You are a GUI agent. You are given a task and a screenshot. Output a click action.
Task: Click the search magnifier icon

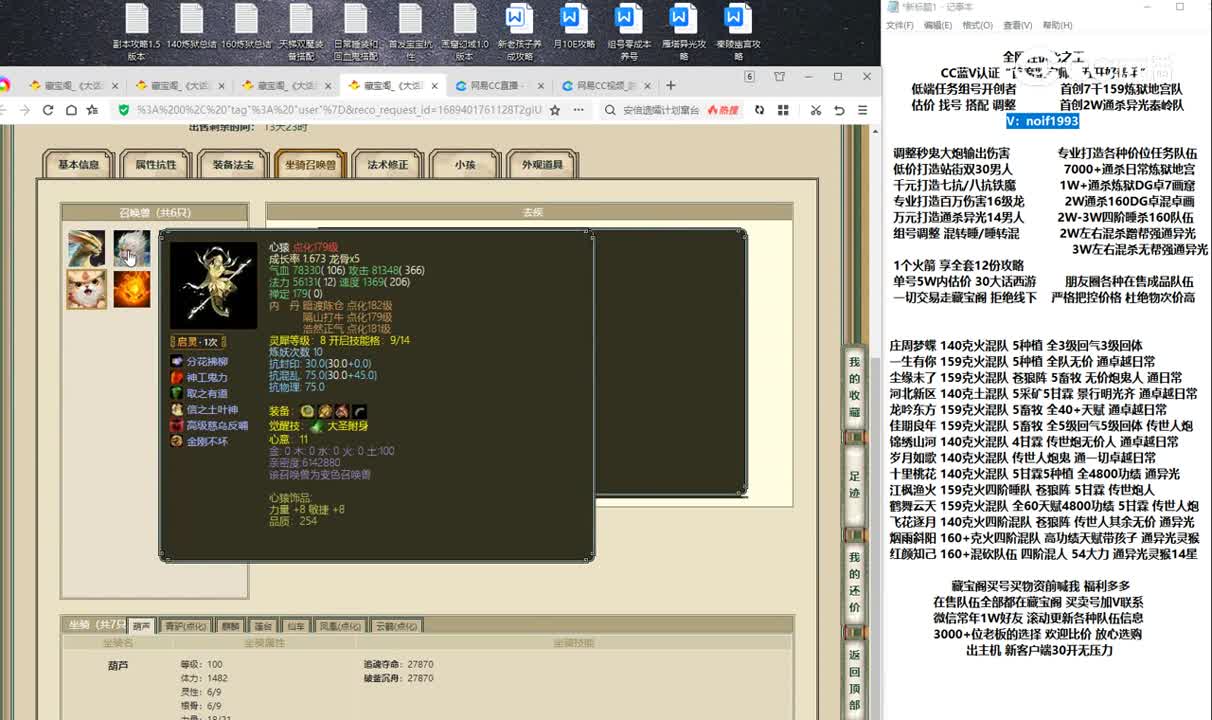[x=610, y=110]
